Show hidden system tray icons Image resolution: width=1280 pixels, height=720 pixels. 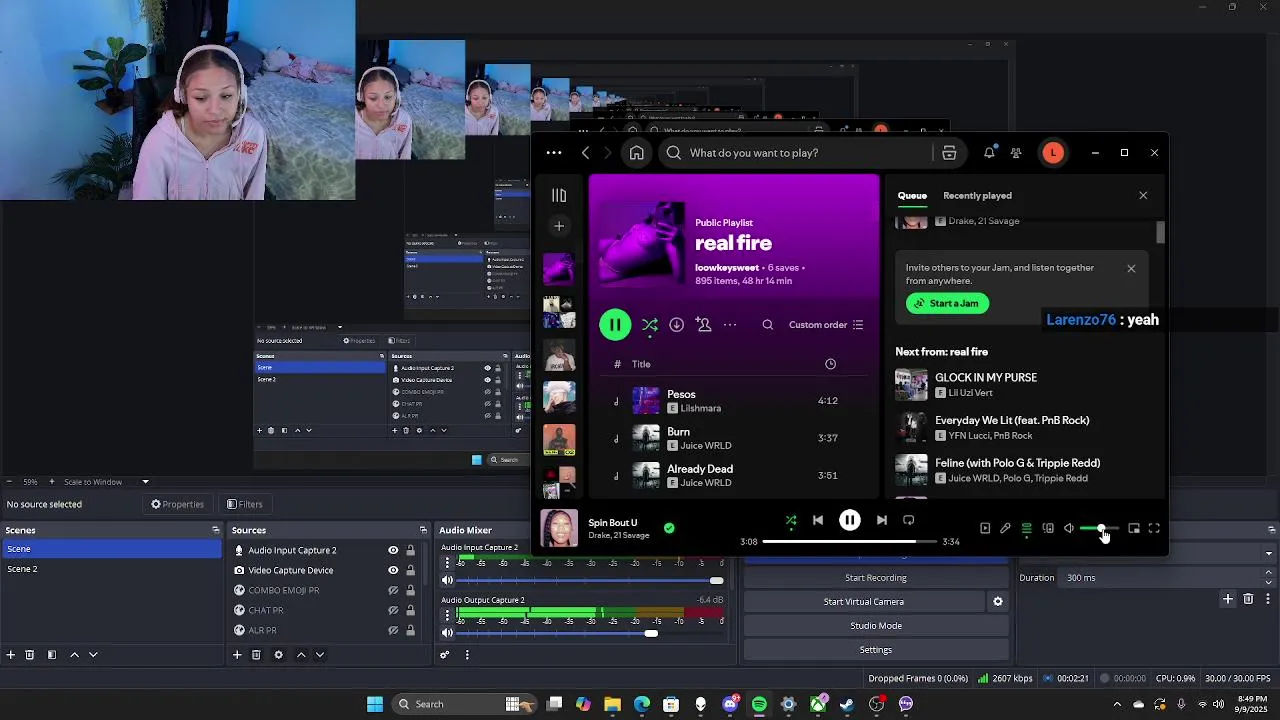click(x=1117, y=704)
